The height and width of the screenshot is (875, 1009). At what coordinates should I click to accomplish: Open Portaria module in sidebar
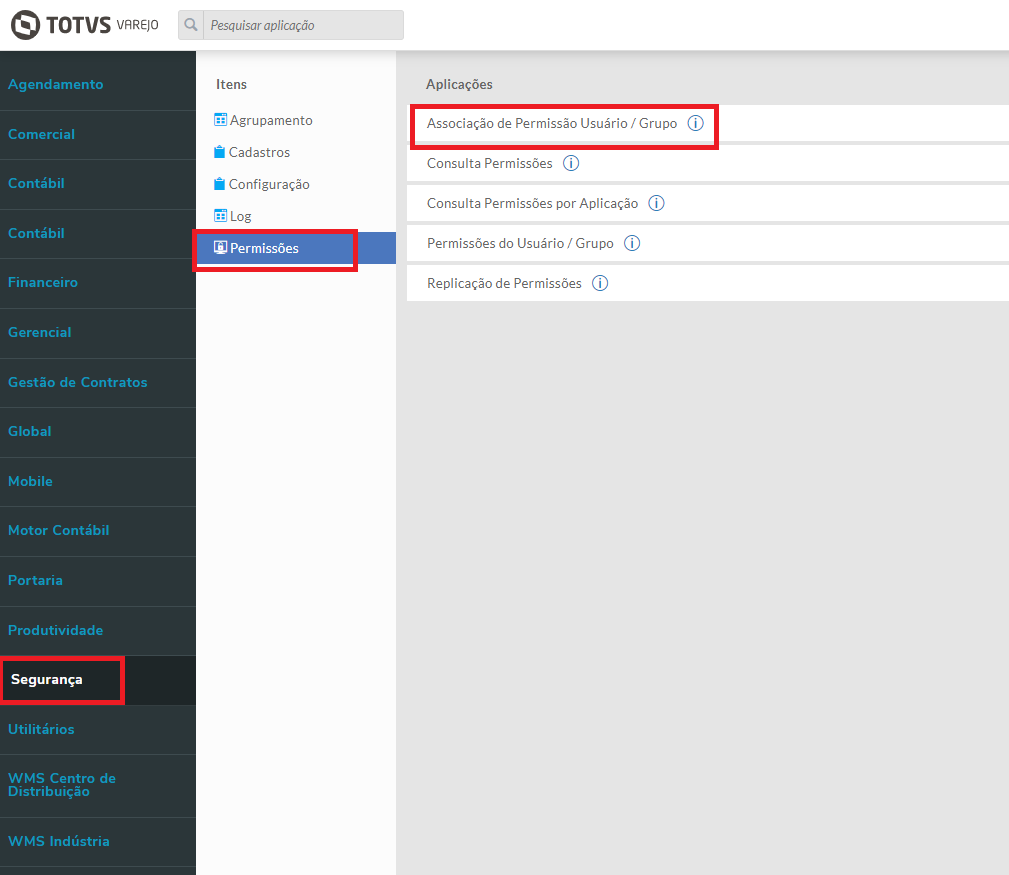98,581
